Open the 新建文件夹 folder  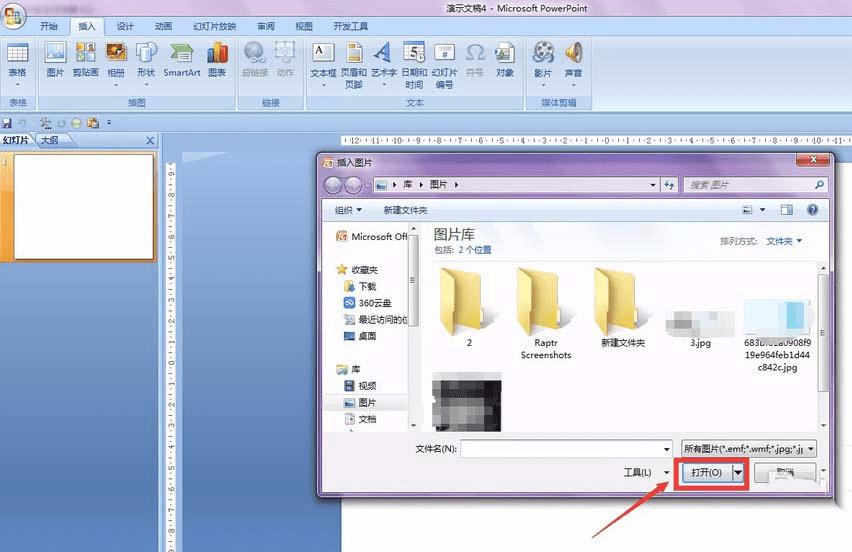coord(623,307)
